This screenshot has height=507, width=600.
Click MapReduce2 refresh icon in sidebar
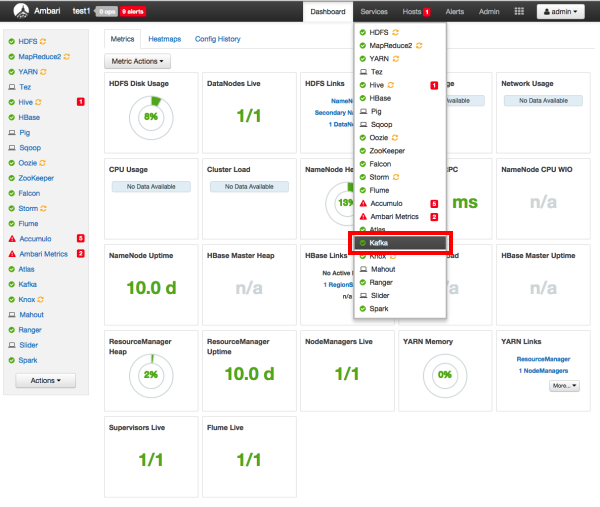tap(67, 57)
